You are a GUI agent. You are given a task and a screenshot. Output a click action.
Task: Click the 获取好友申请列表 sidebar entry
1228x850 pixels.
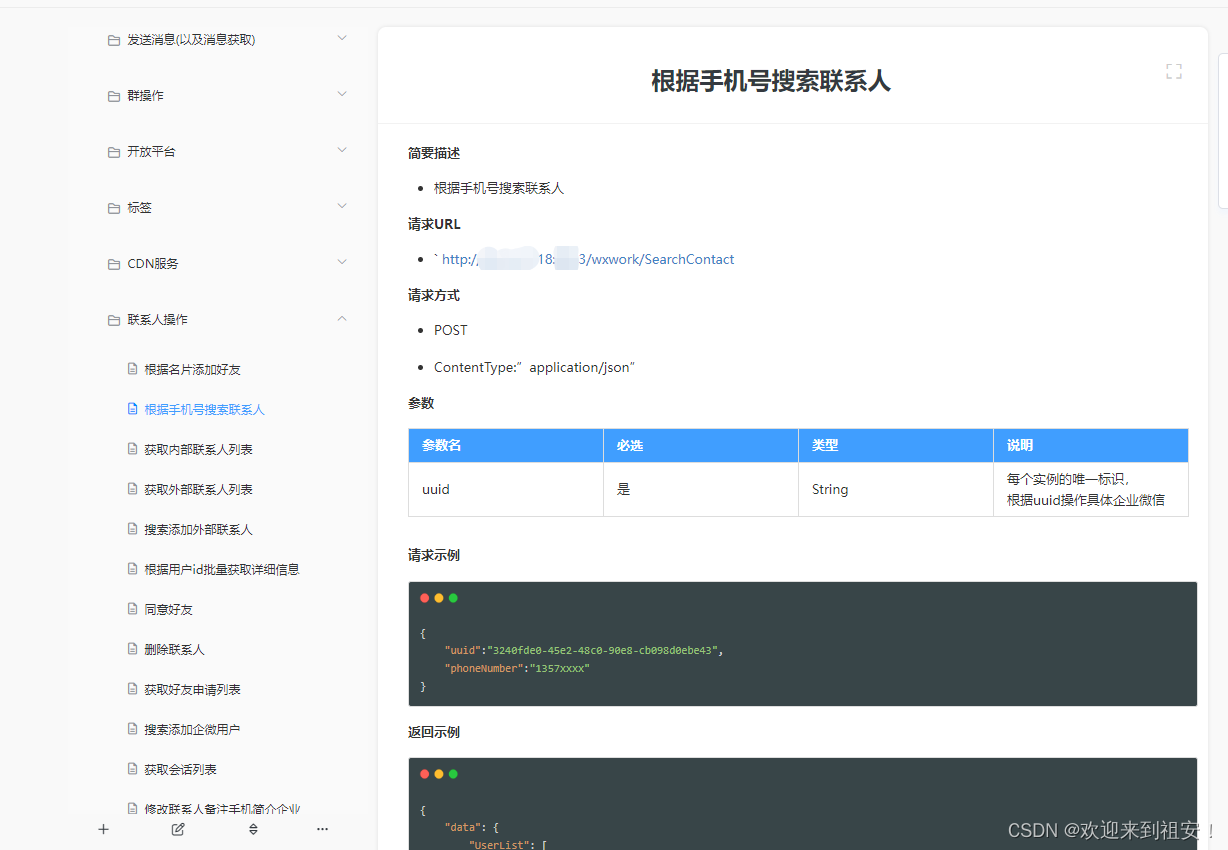190,689
